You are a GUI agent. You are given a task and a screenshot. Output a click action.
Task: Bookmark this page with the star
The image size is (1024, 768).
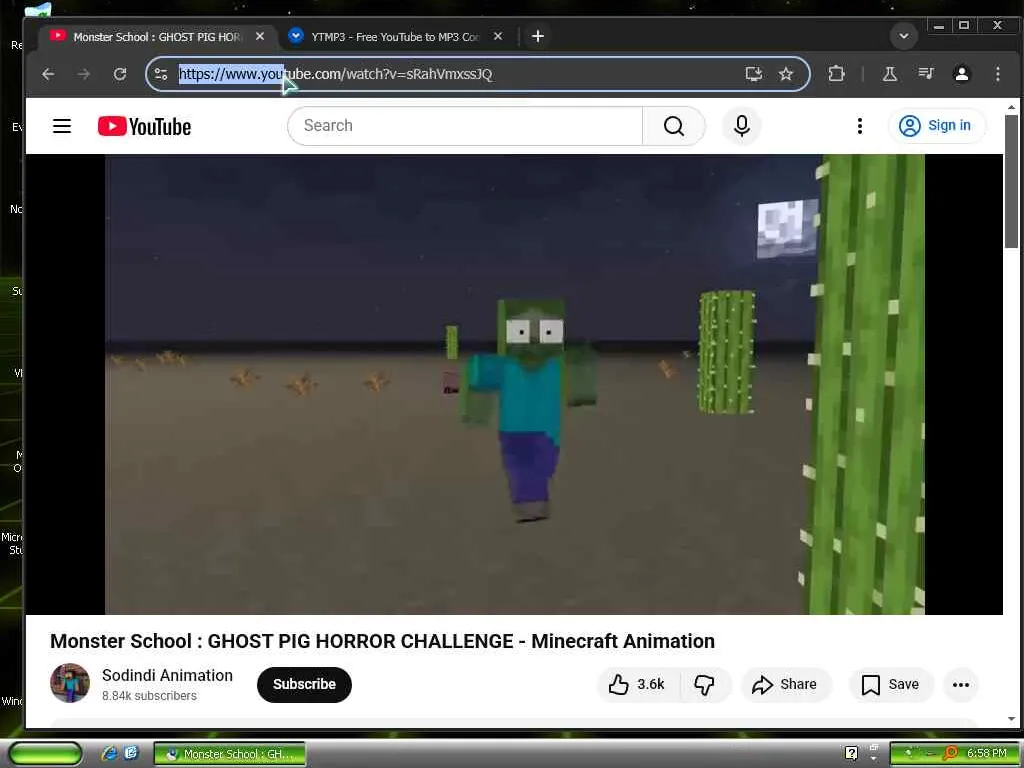[786, 74]
